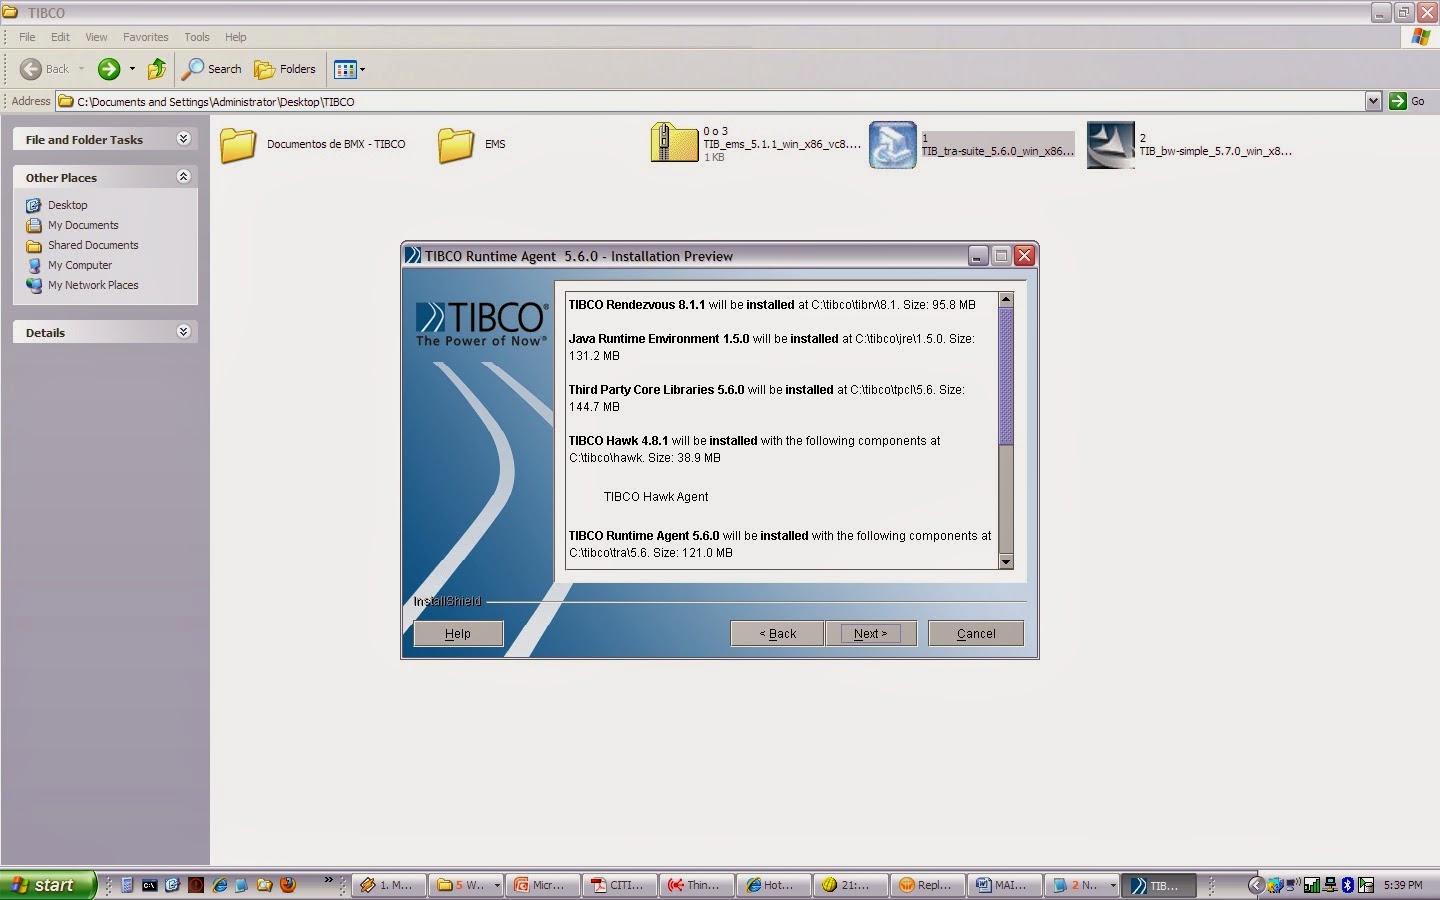Open the Address bar dropdown
This screenshot has width=1440, height=900.
click(x=1374, y=101)
